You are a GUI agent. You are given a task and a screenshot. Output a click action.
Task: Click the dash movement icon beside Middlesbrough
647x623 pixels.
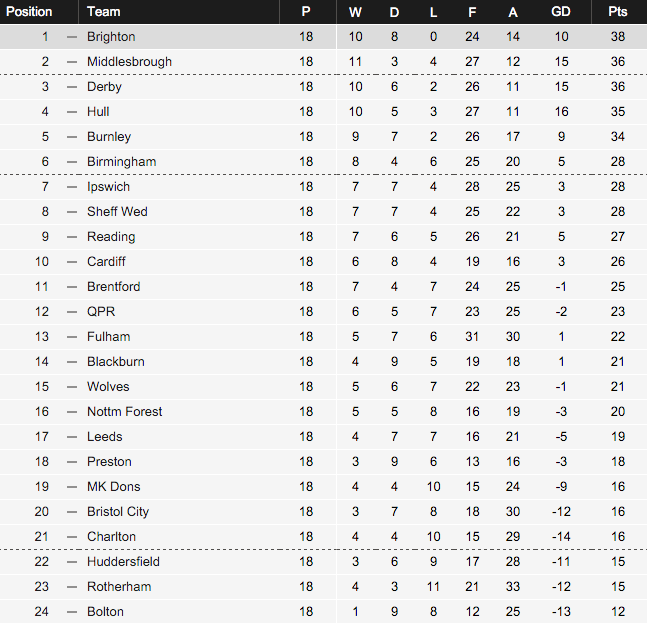72,62
